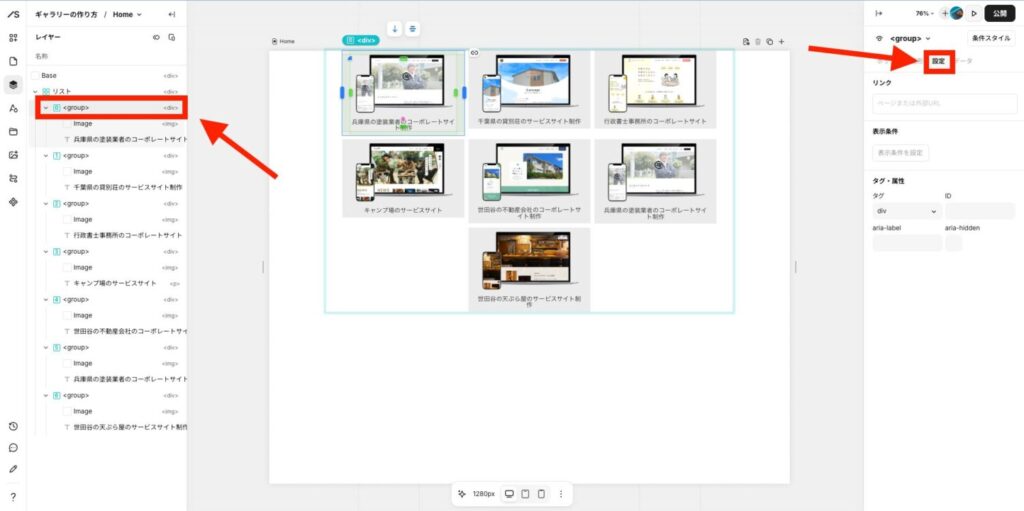Open the Pages panel icon
1024x511 pixels.
pos(13,61)
